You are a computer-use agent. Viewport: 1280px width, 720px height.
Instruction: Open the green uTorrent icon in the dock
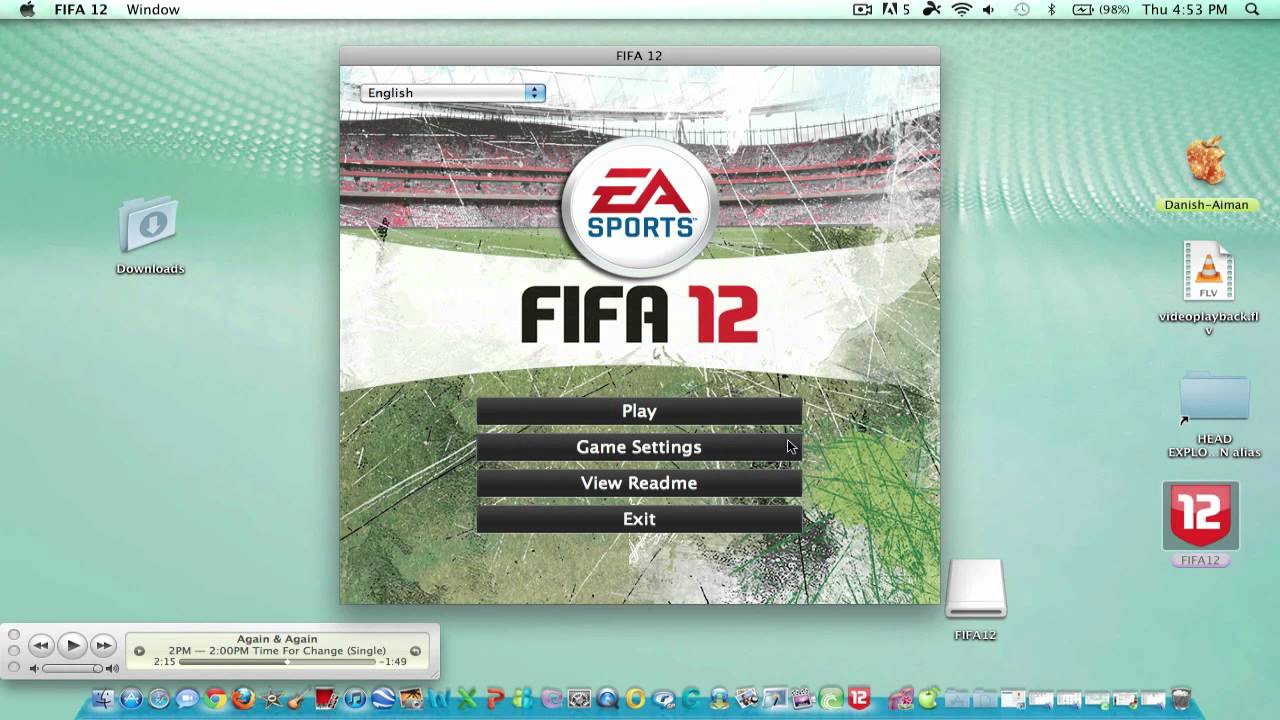[830, 698]
